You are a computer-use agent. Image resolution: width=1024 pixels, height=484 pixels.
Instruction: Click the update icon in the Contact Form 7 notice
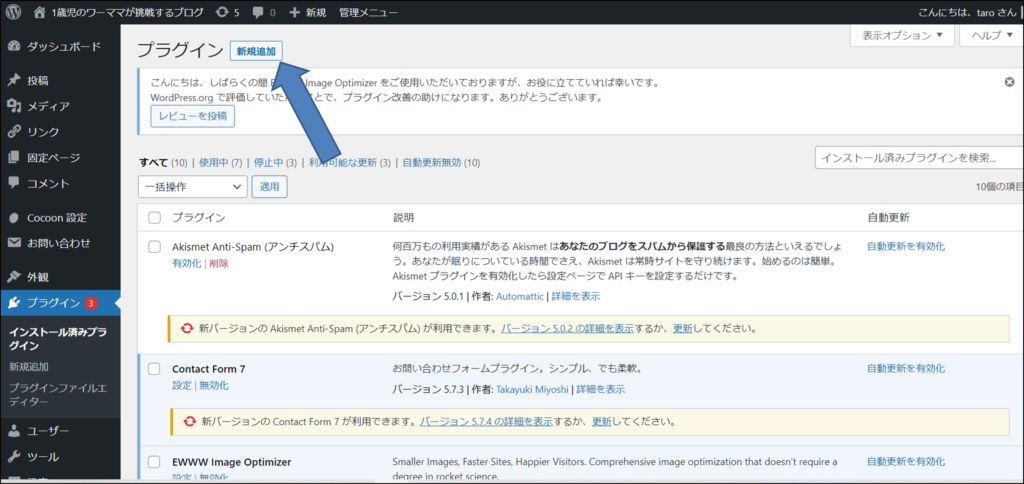click(191, 421)
